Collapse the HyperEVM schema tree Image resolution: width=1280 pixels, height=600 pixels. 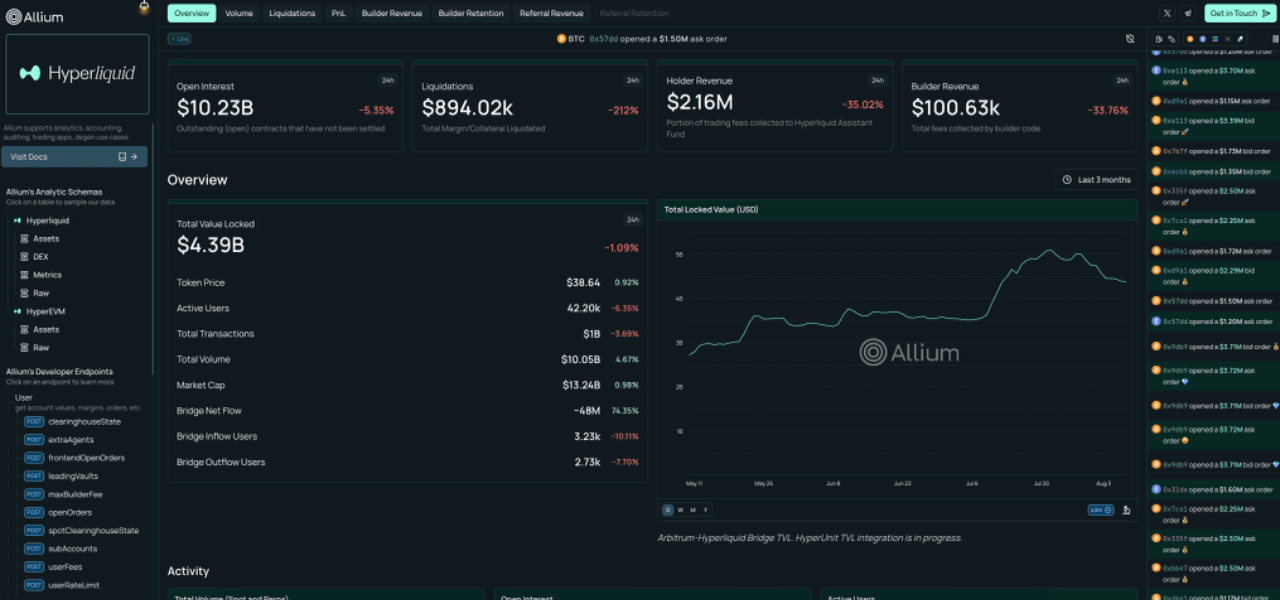click(17, 311)
